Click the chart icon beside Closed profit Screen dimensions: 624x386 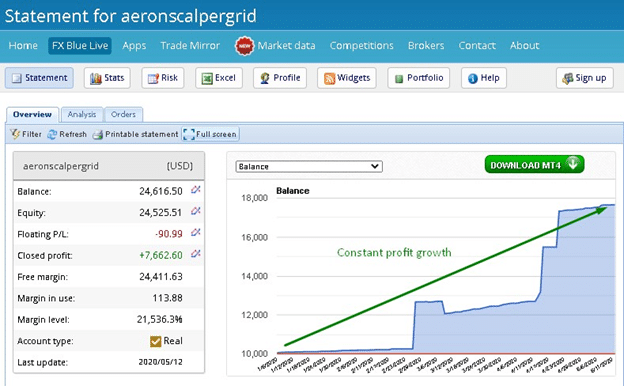(195, 253)
